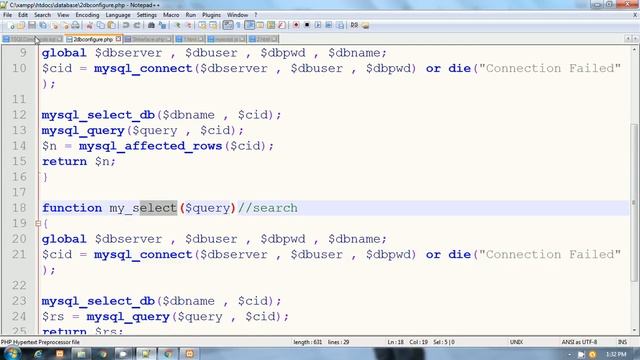Open Internet Explorer from the taskbar
The image size is (640, 360).
point(38,354)
